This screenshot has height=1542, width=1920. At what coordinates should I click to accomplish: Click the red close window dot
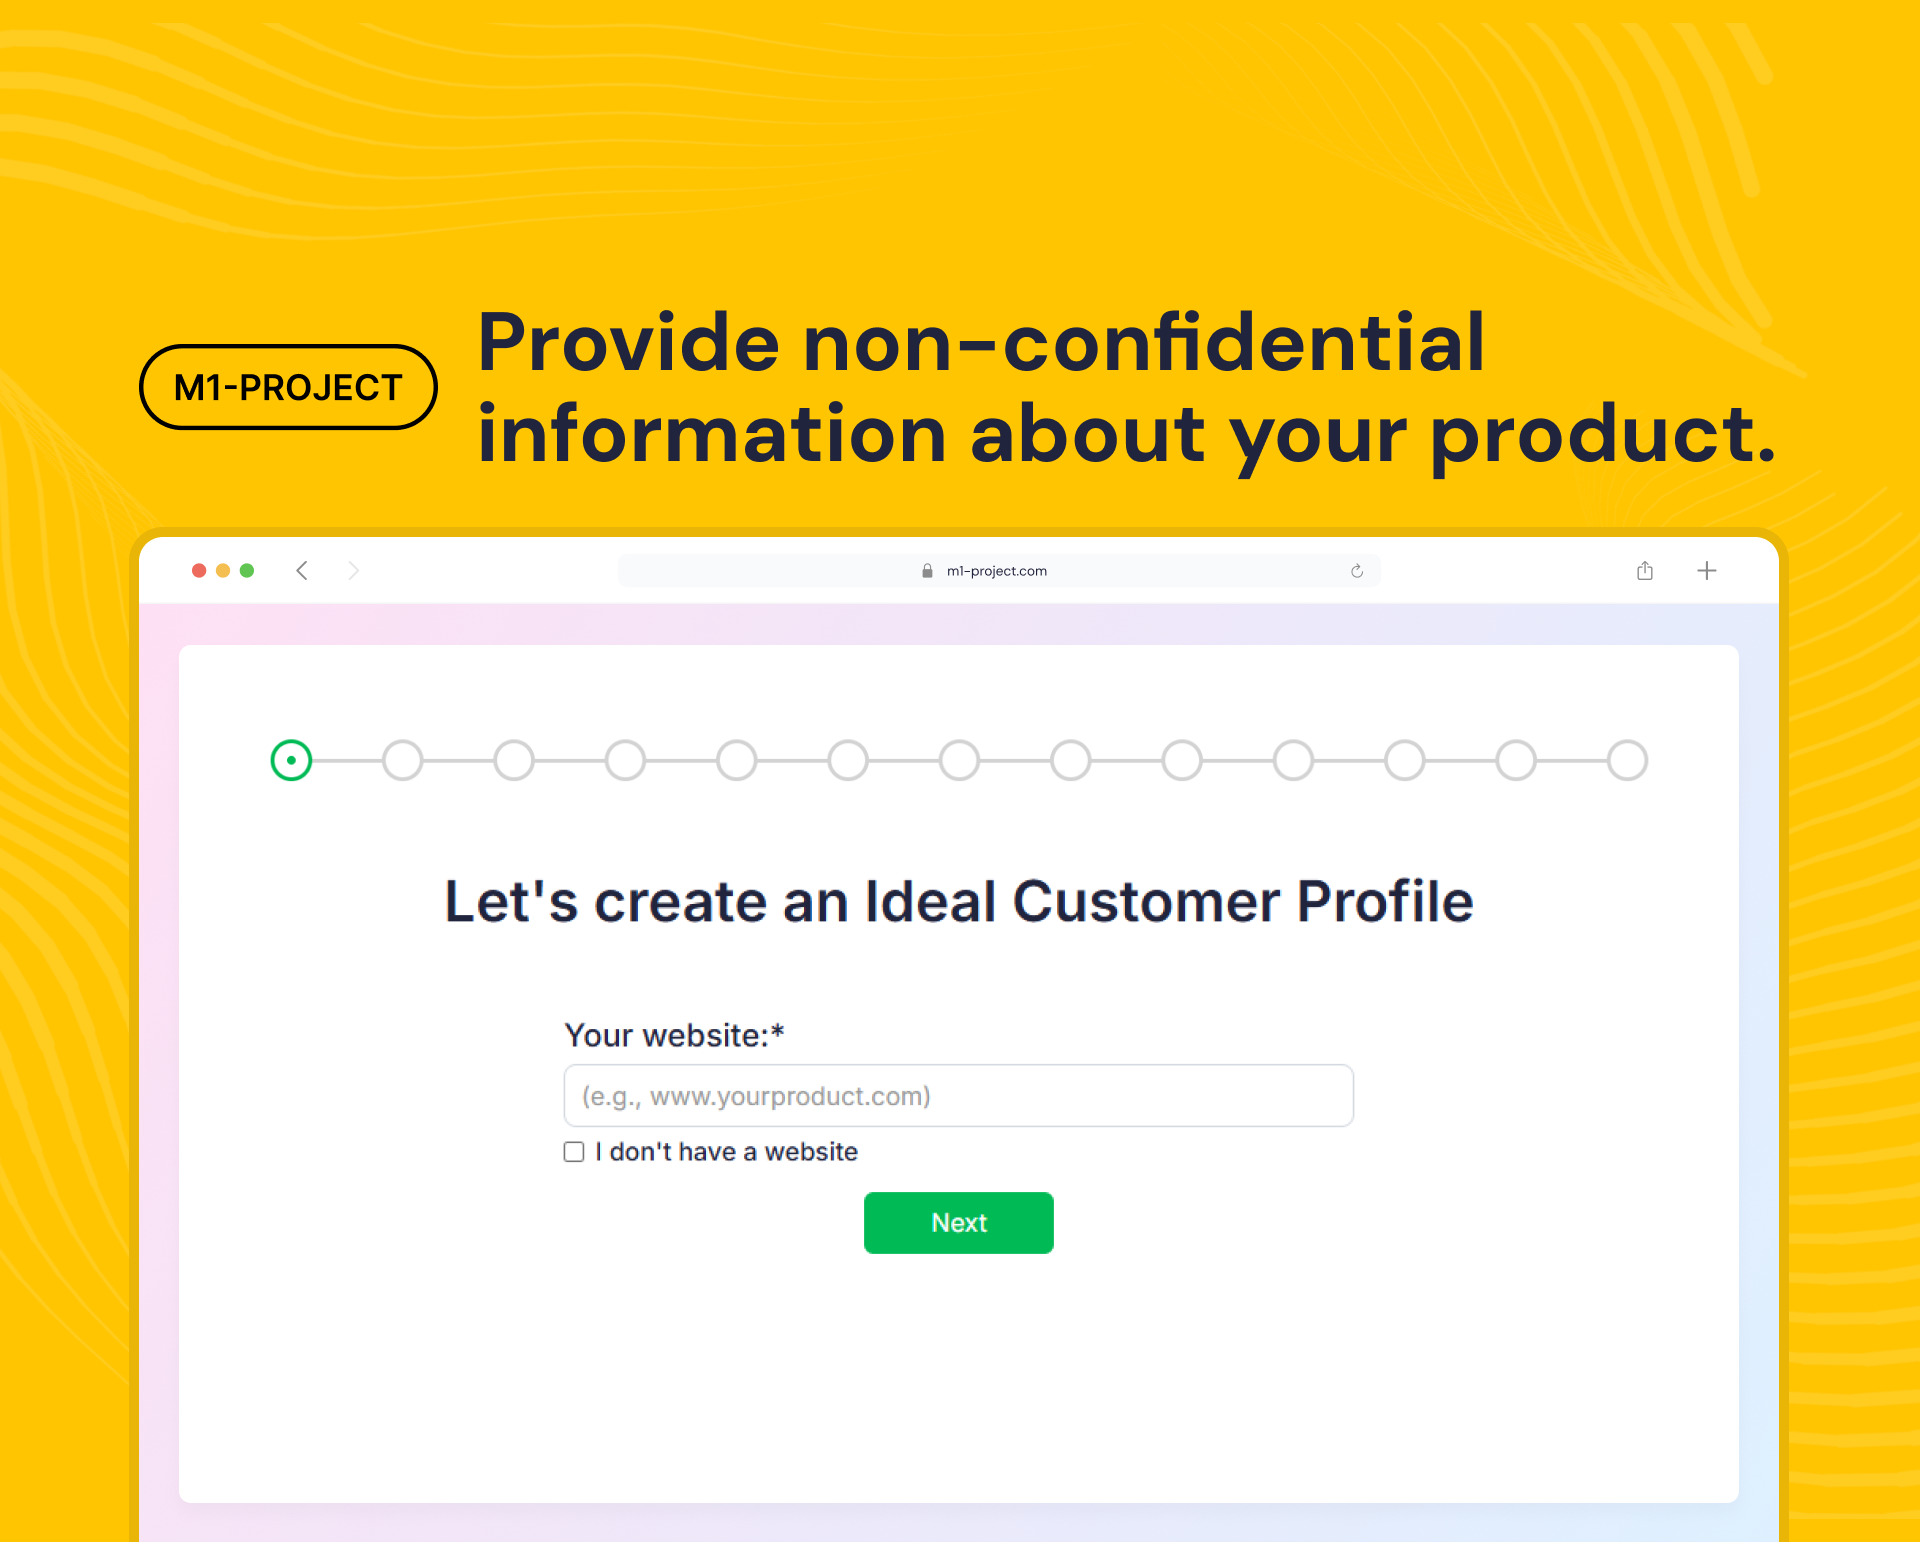[x=199, y=571]
